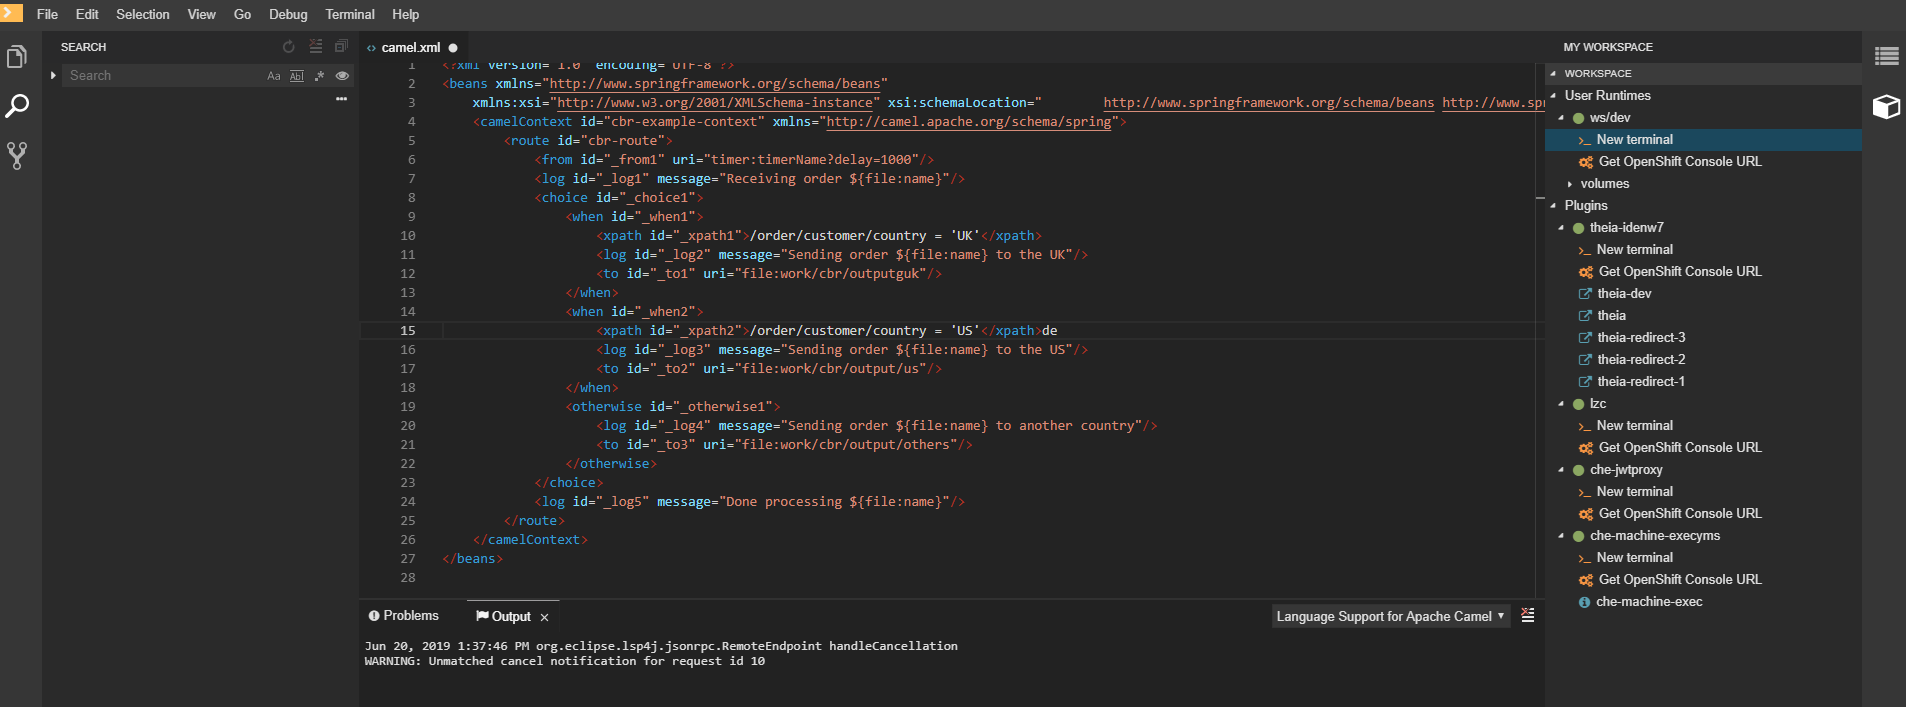Click the refresh search results icon
The image size is (1906, 707).
[289, 47]
